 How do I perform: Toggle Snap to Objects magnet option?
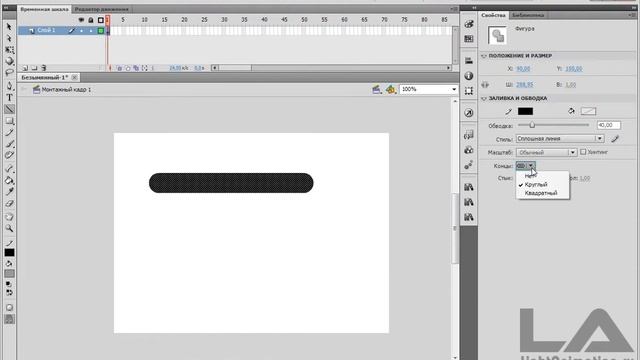pyautogui.click(x=9, y=319)
